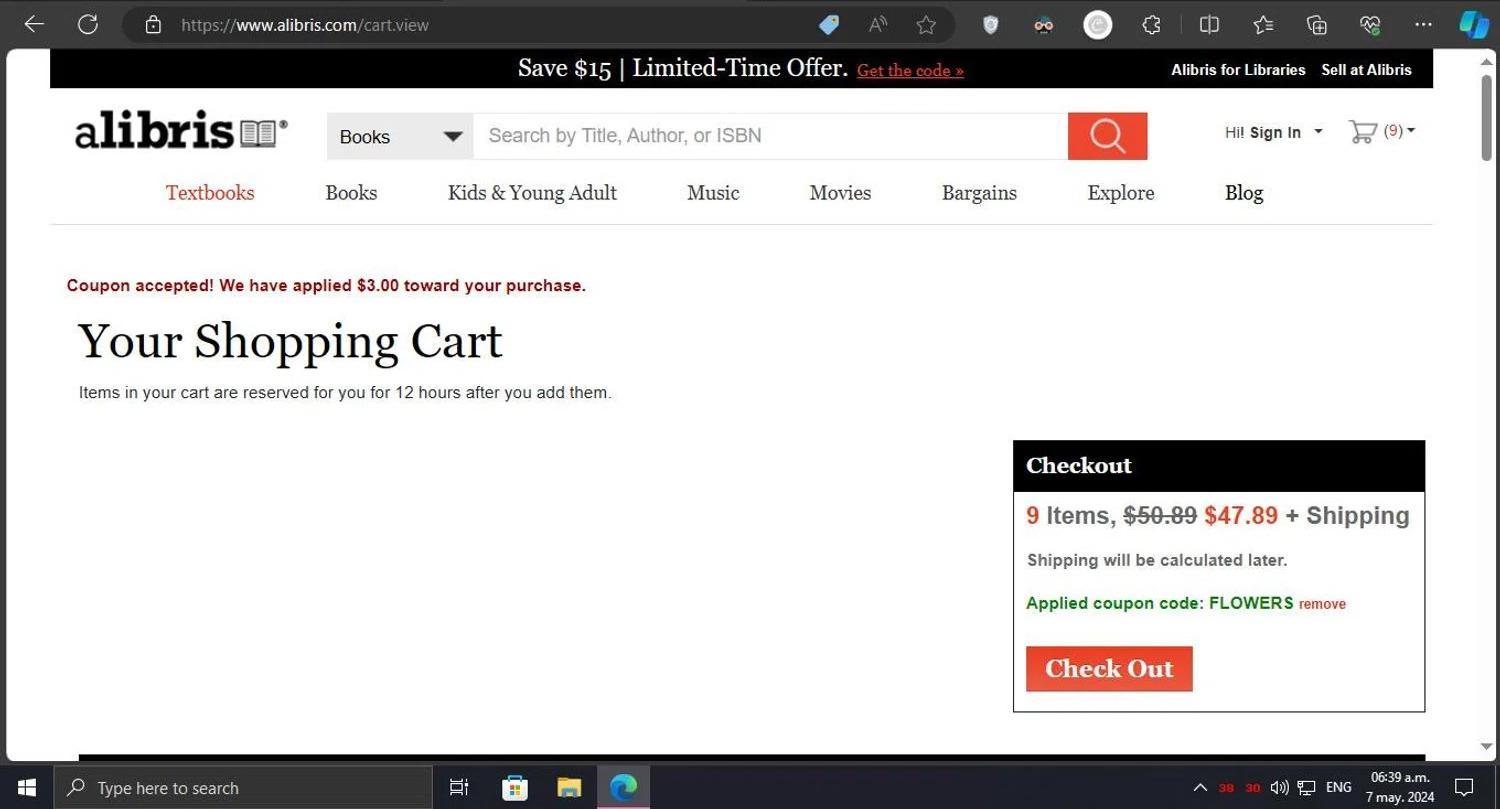The width and height of the screenshot is (1500, 809).
Task: Open the Copilot sidebar icon
Action: (1474, 25)
